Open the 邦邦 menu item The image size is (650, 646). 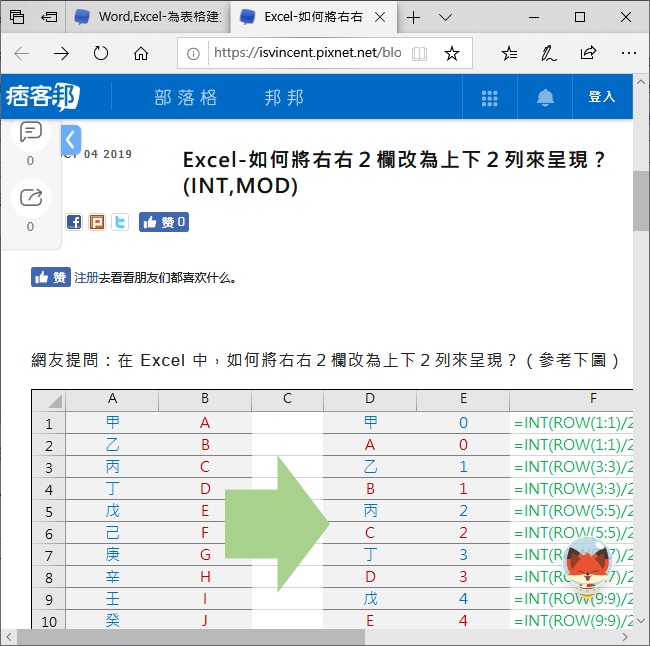[x=284, y=98]
